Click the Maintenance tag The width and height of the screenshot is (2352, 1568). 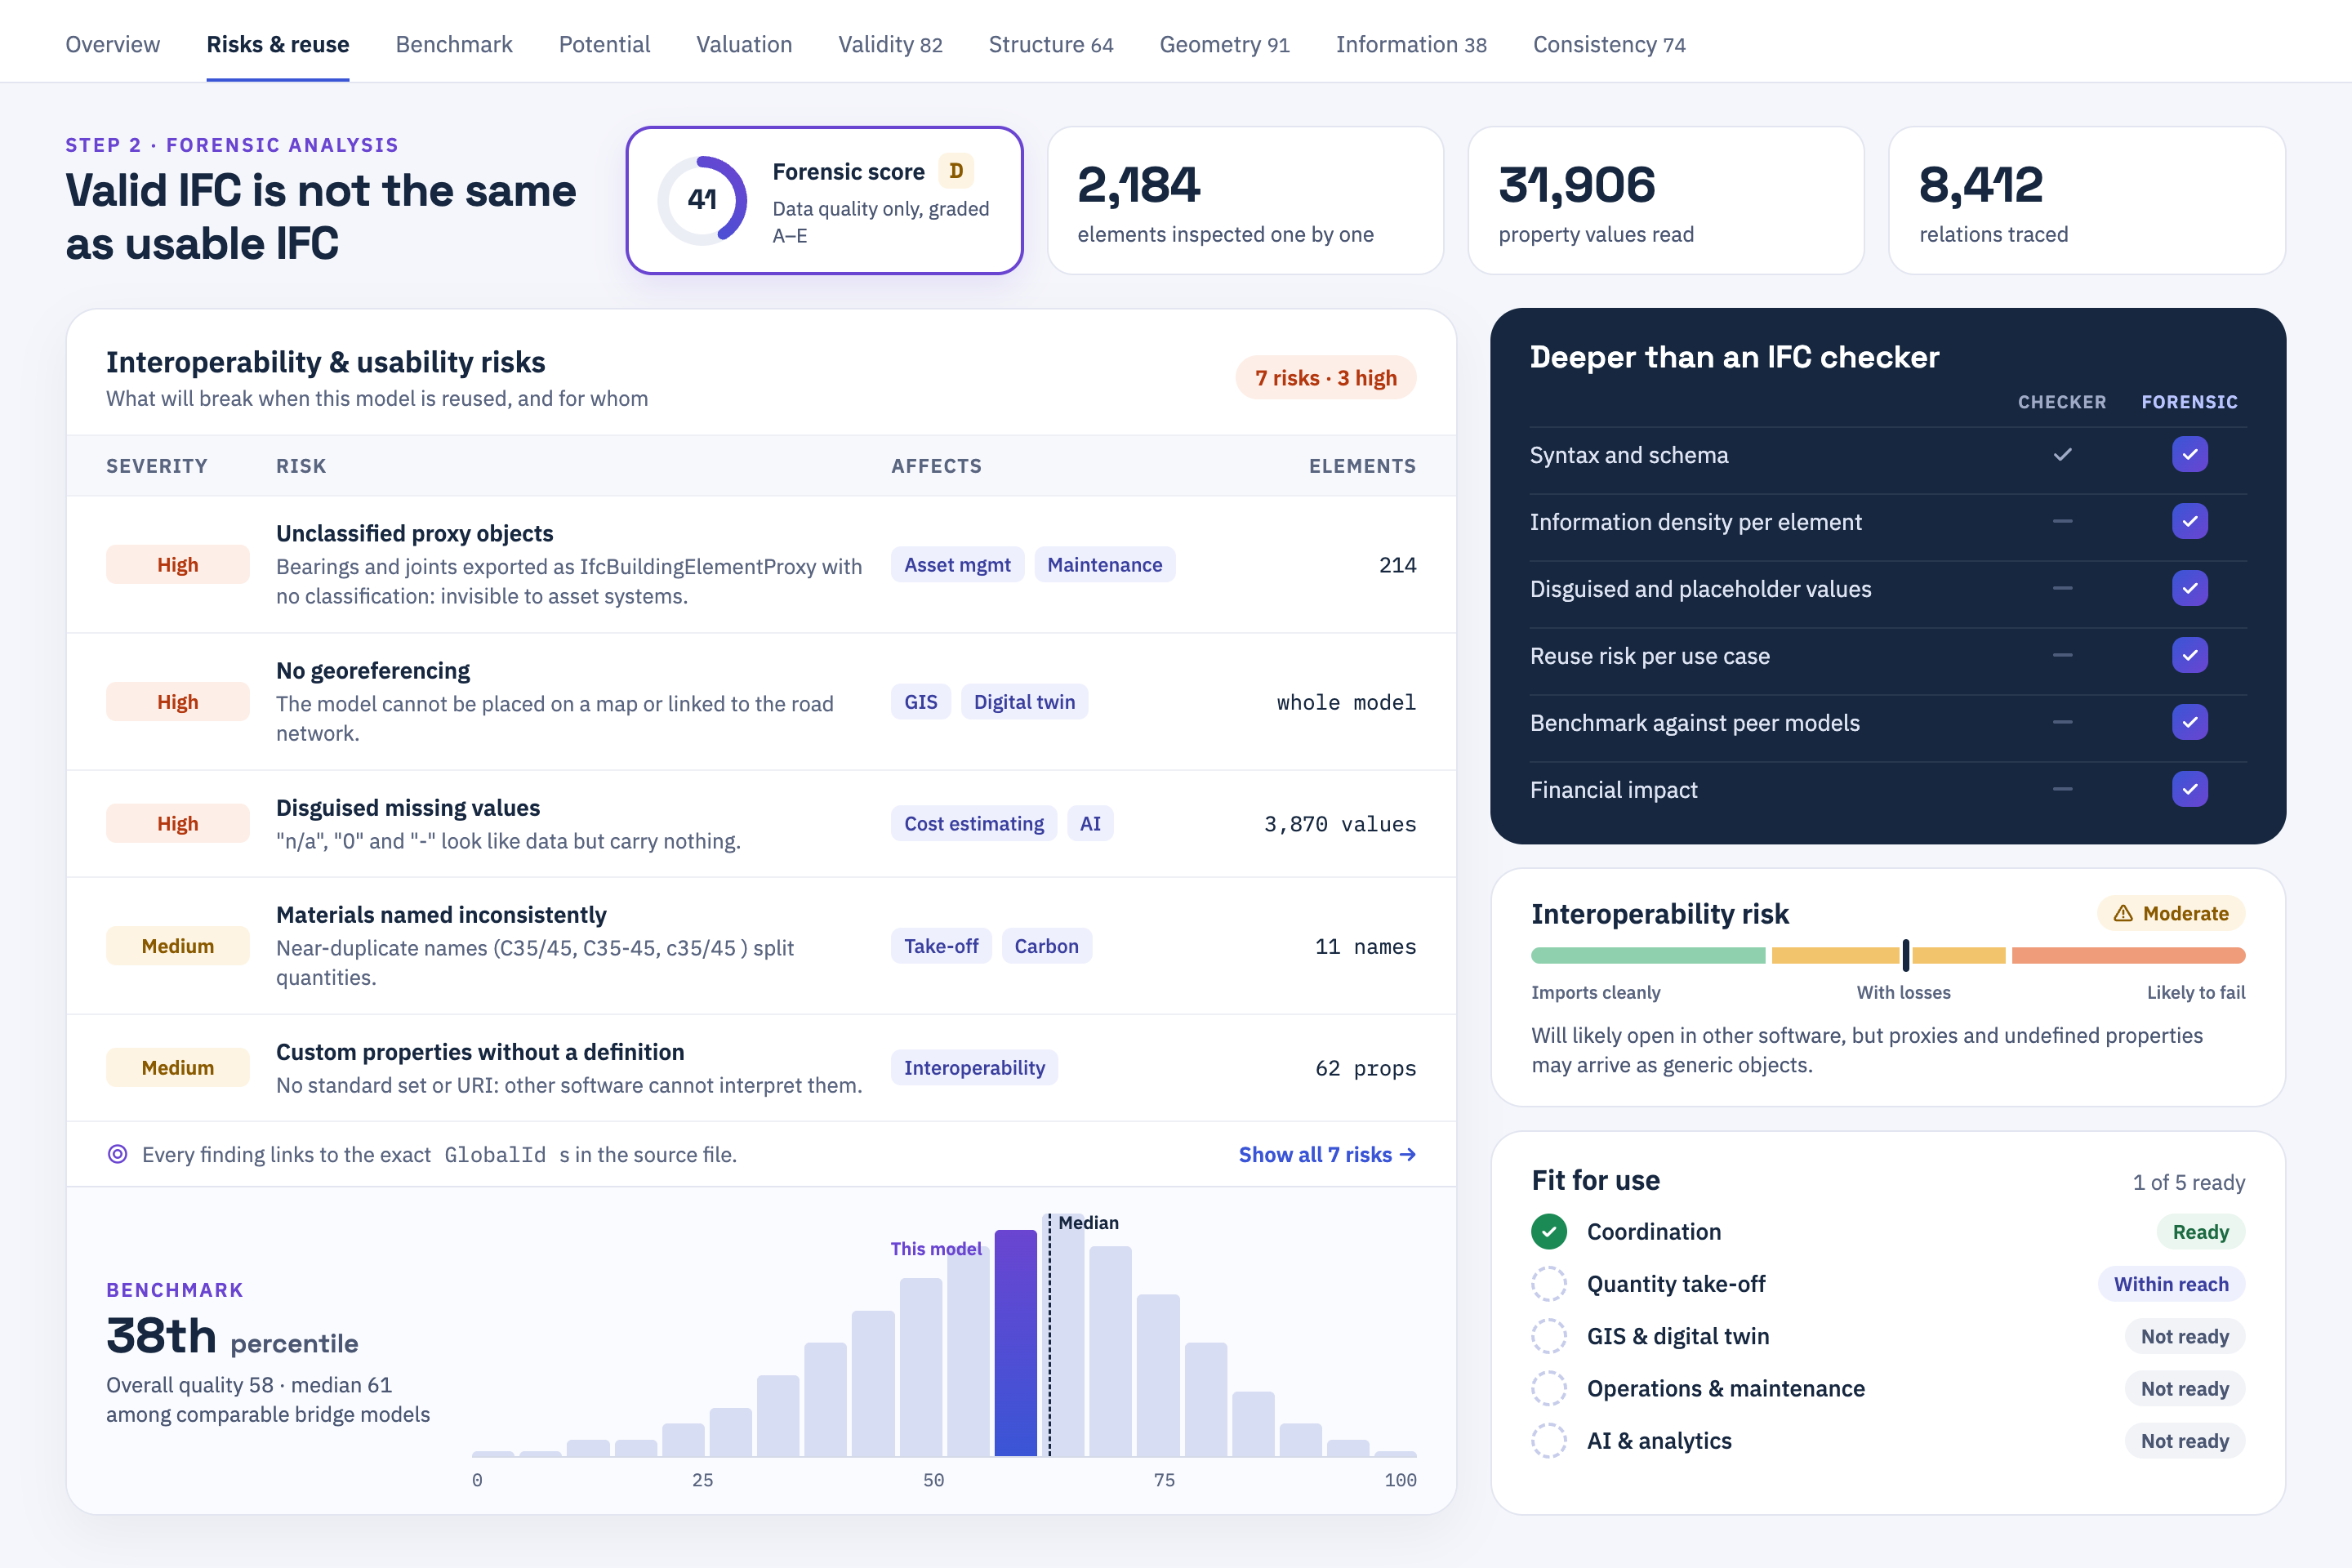(1104, 565)
